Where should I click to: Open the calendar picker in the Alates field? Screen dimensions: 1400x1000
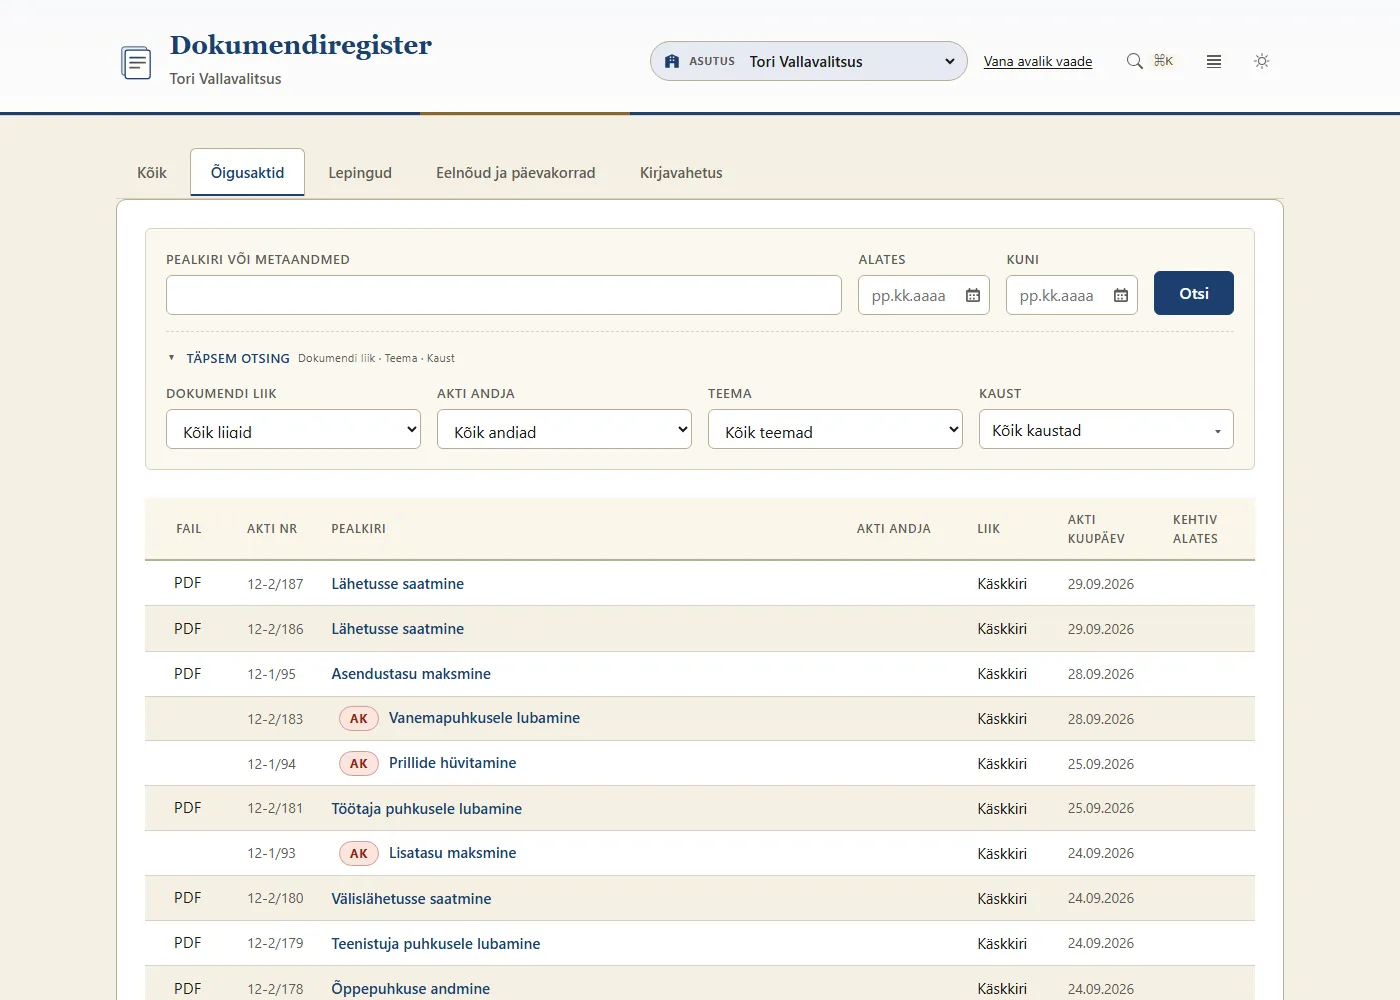973,295
